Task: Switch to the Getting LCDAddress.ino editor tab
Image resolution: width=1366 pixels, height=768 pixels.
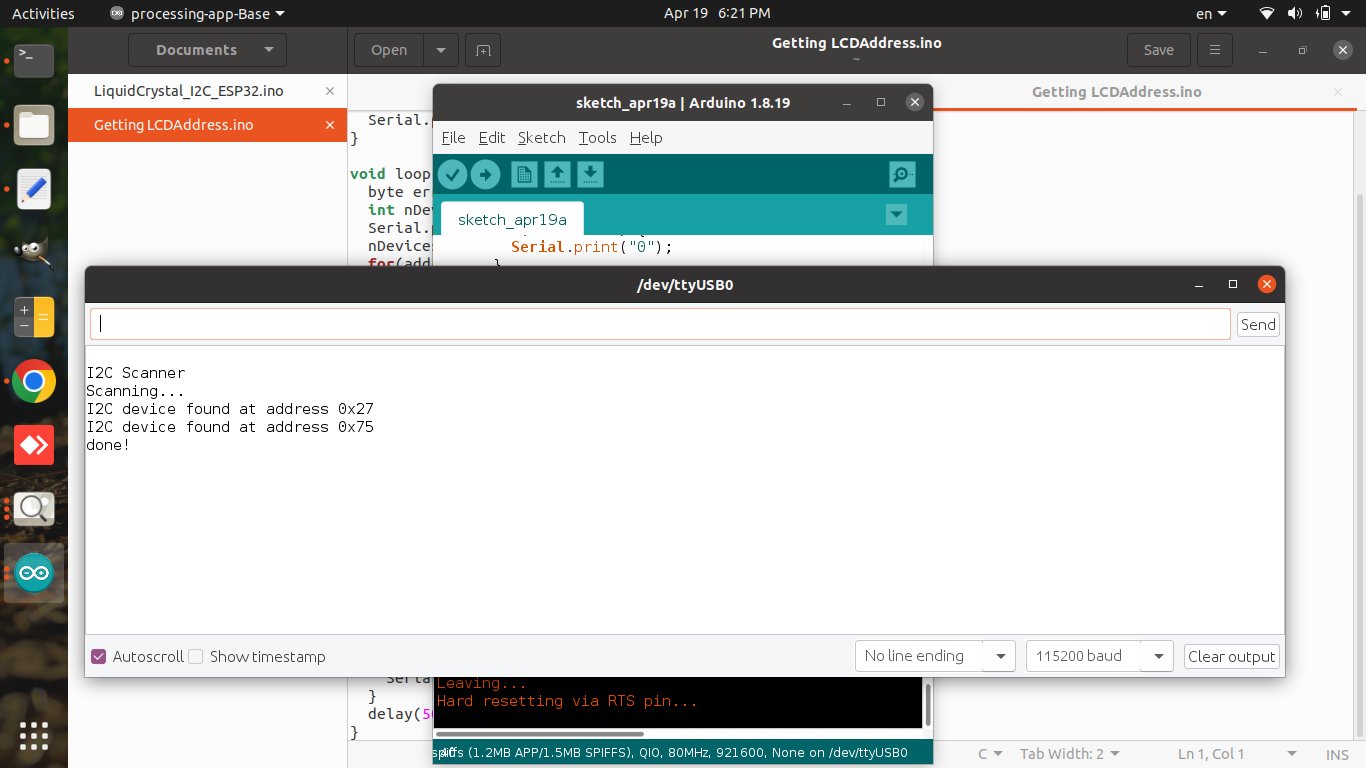Action: pos(1116,92)
